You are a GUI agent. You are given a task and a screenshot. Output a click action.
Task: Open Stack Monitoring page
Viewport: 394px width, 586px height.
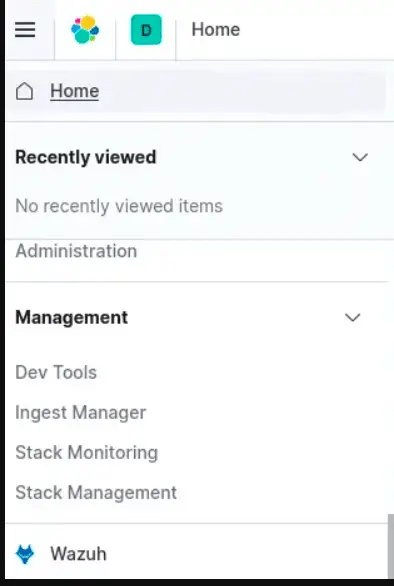point(87,453)
